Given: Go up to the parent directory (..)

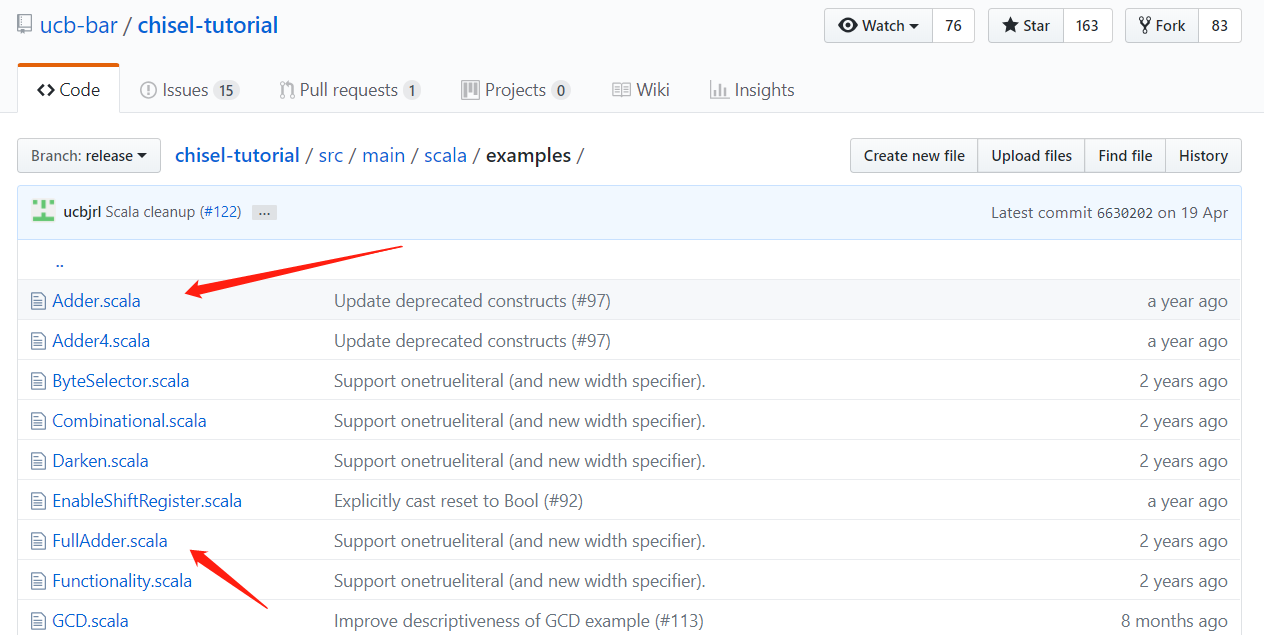Looking at the screenshot, I should click(60, 262).
